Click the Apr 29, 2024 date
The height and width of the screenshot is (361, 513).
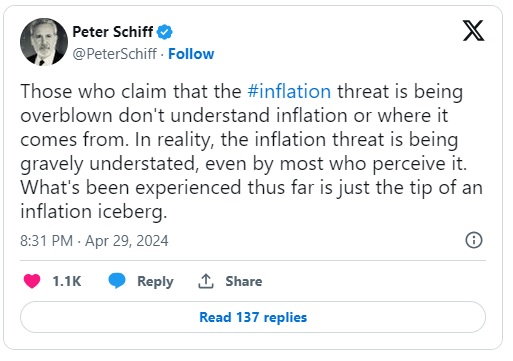(127, 241)
